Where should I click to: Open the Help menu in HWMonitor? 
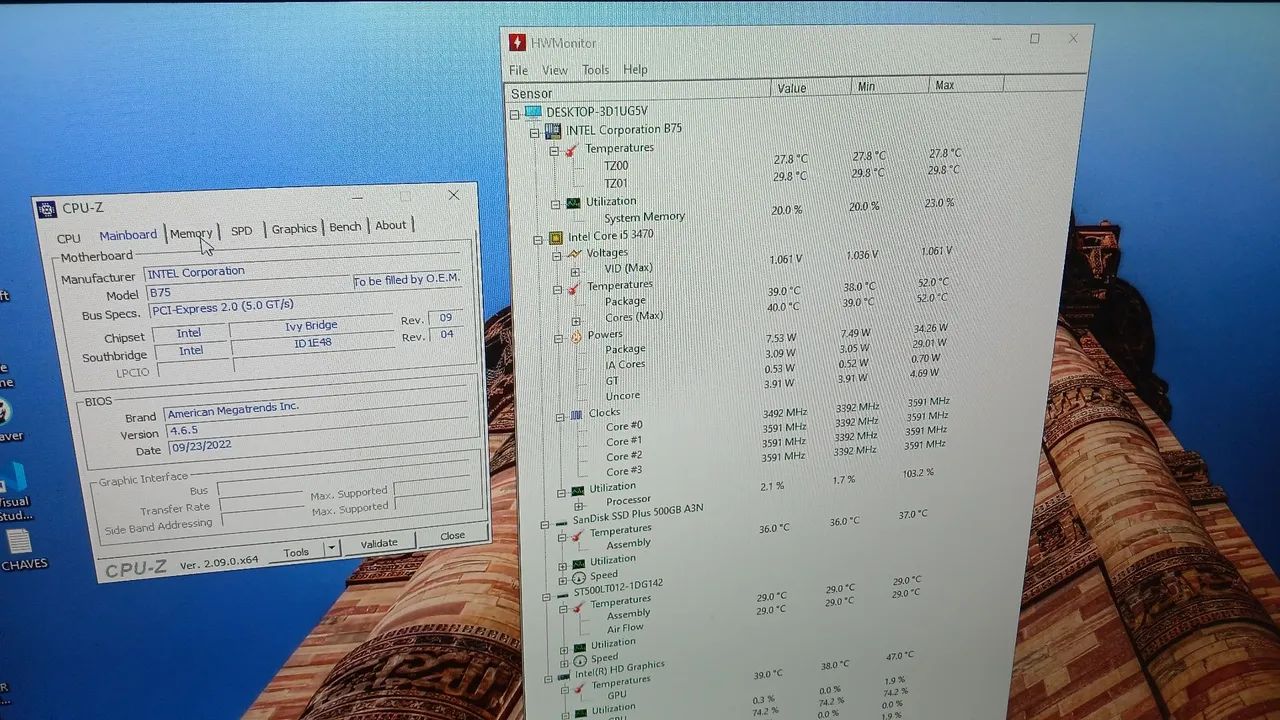[x=635, y=69]
